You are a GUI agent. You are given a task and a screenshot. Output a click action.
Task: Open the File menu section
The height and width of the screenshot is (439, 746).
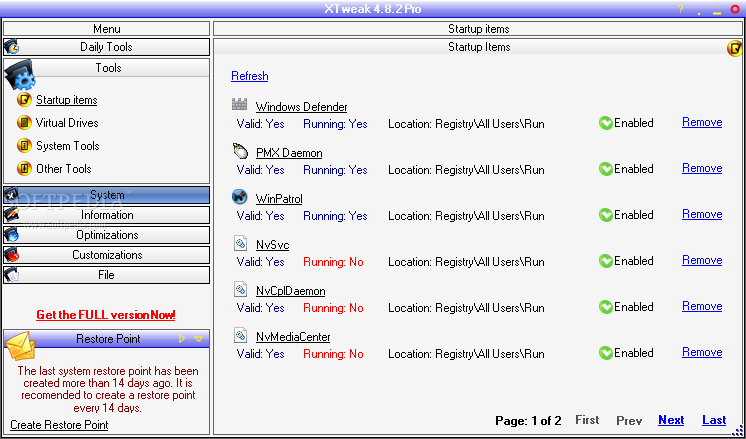106,275
